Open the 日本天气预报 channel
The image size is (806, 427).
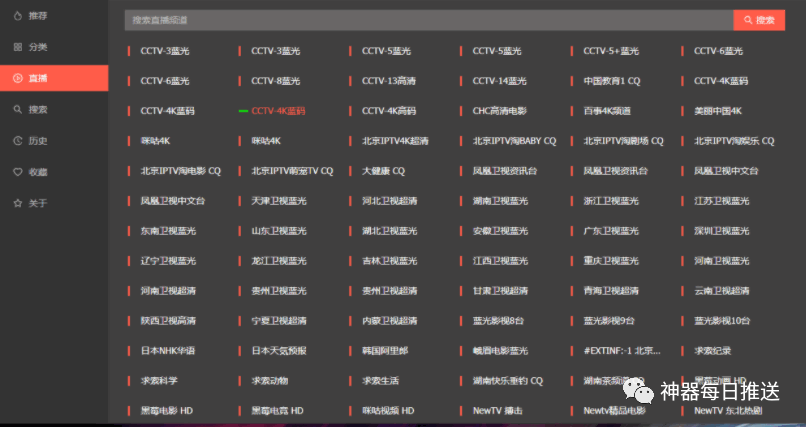279,351
